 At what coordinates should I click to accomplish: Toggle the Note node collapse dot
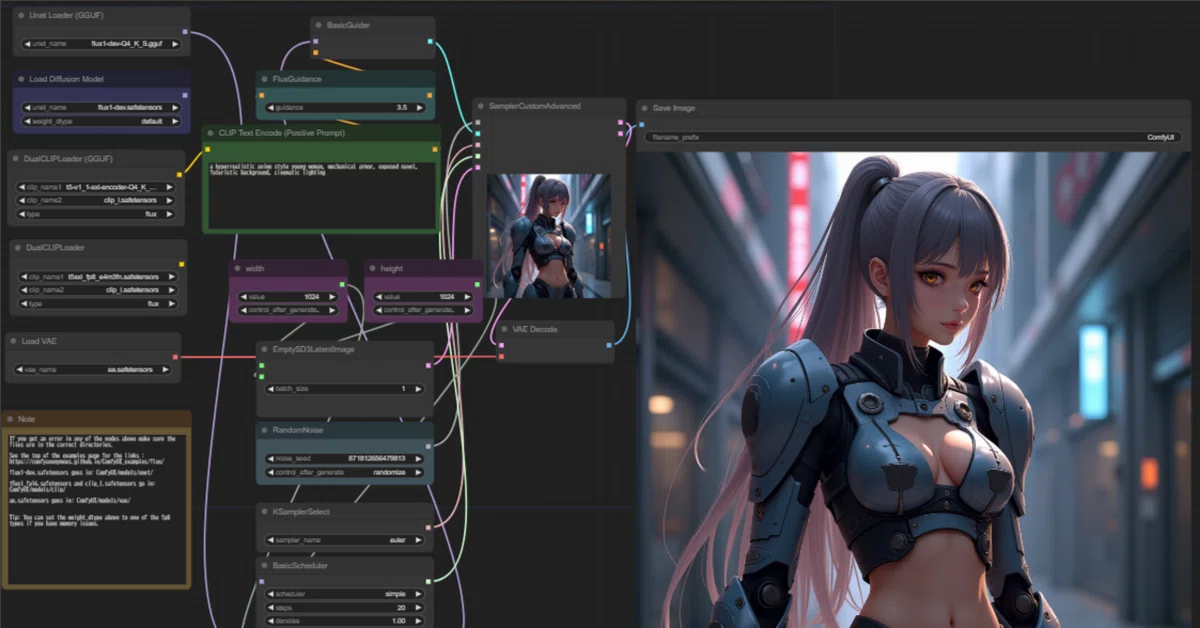point(11,419)
